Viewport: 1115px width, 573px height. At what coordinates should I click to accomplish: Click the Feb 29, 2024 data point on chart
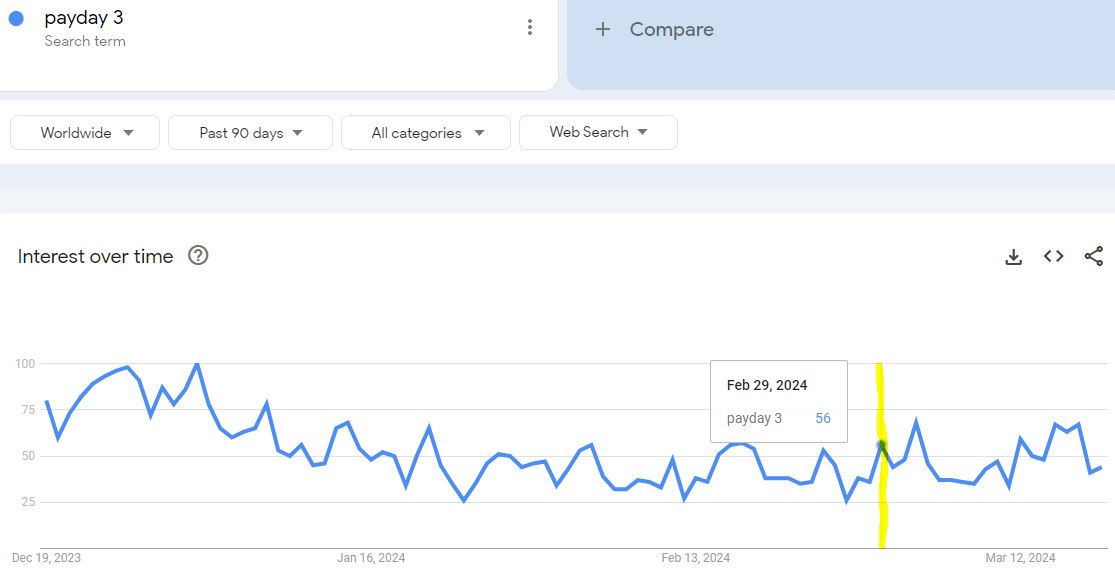[x=882, y=445]
